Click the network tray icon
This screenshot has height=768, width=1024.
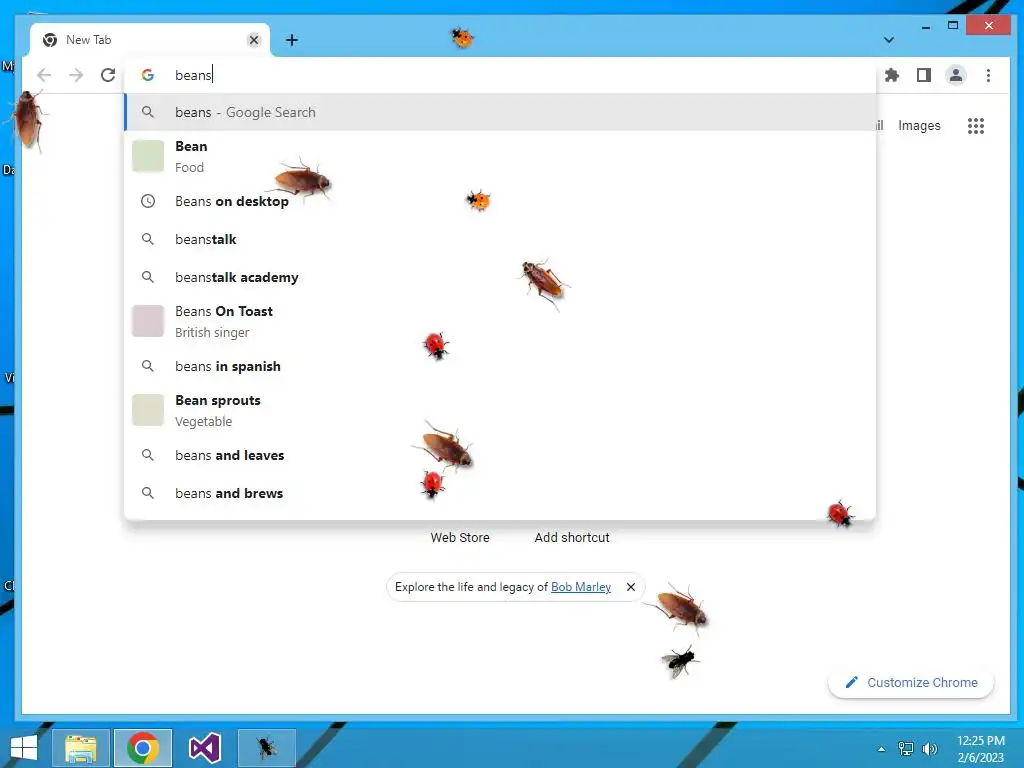pyautogui.click(x=906, y=748)
